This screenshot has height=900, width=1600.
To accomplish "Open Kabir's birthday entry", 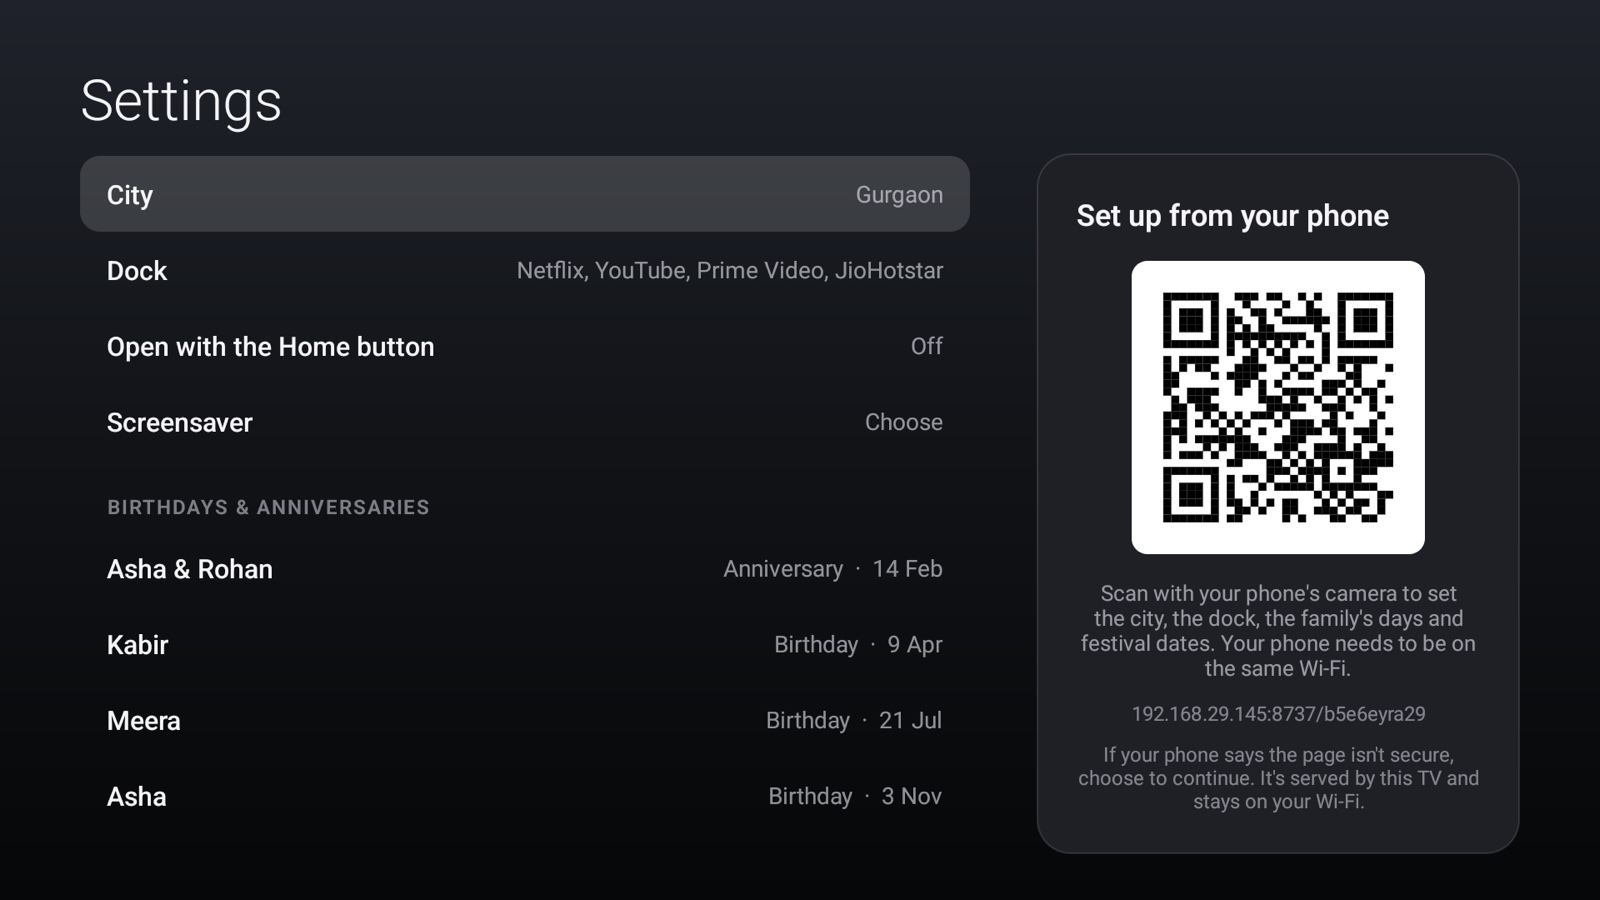I will [x=525, y=644].
